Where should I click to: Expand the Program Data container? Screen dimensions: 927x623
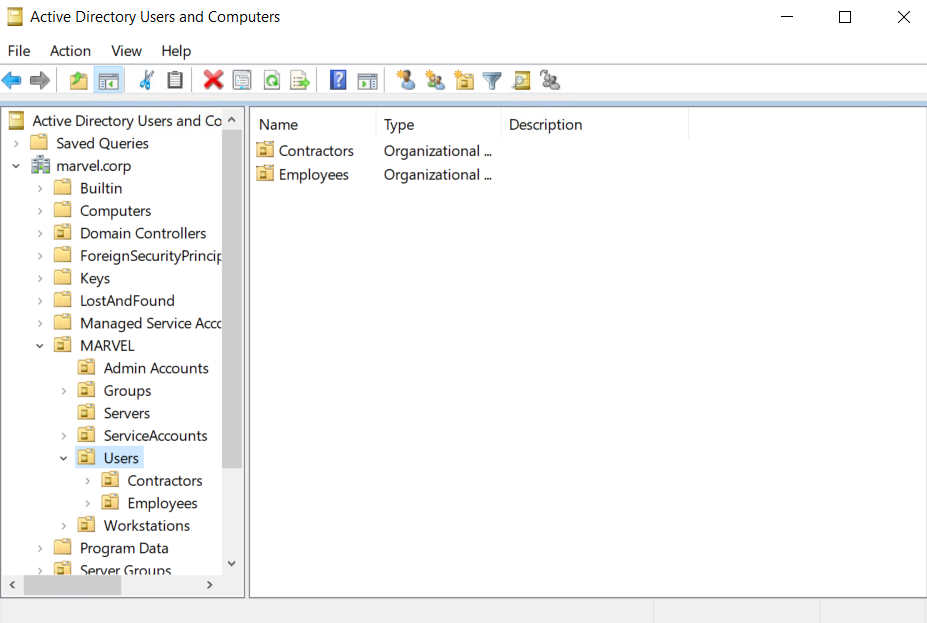[x=40, y=548]
